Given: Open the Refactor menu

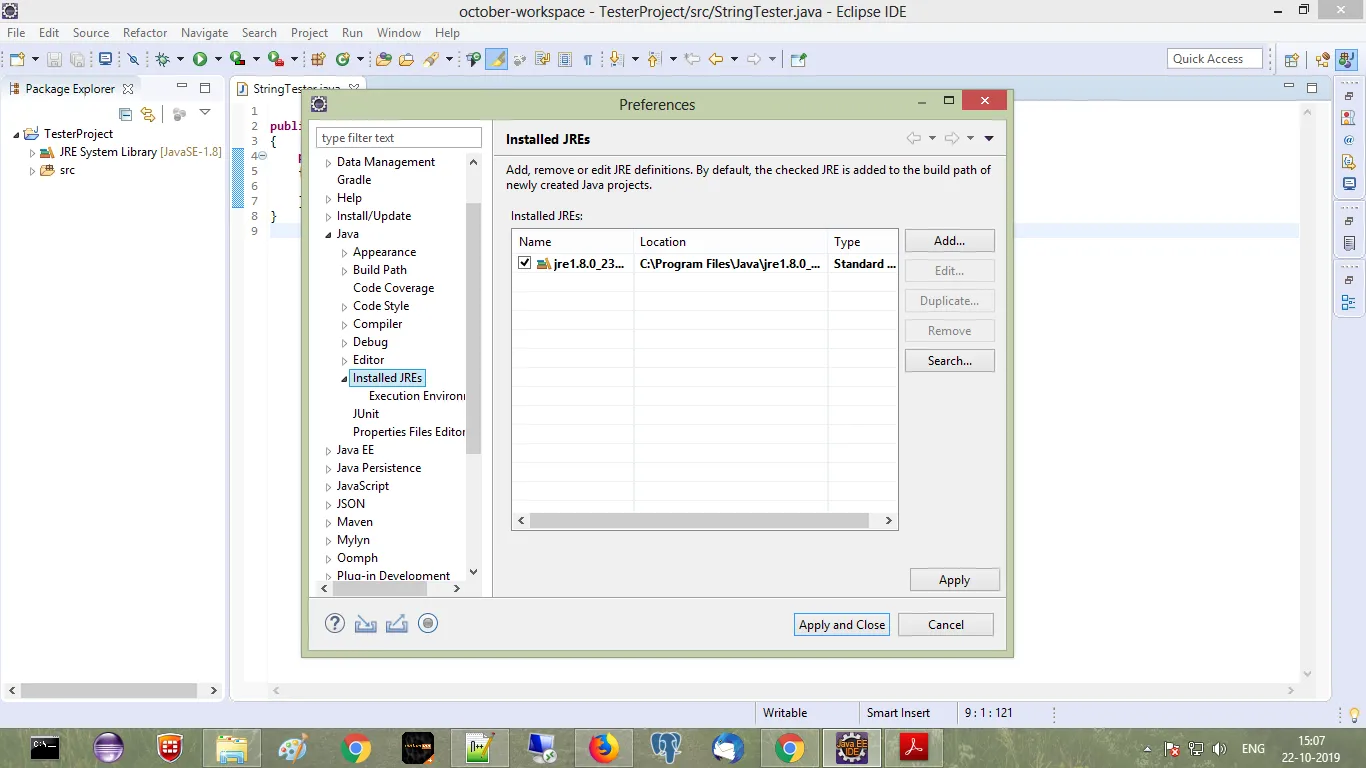Looking at the screenshot, I should click(145, 33).
